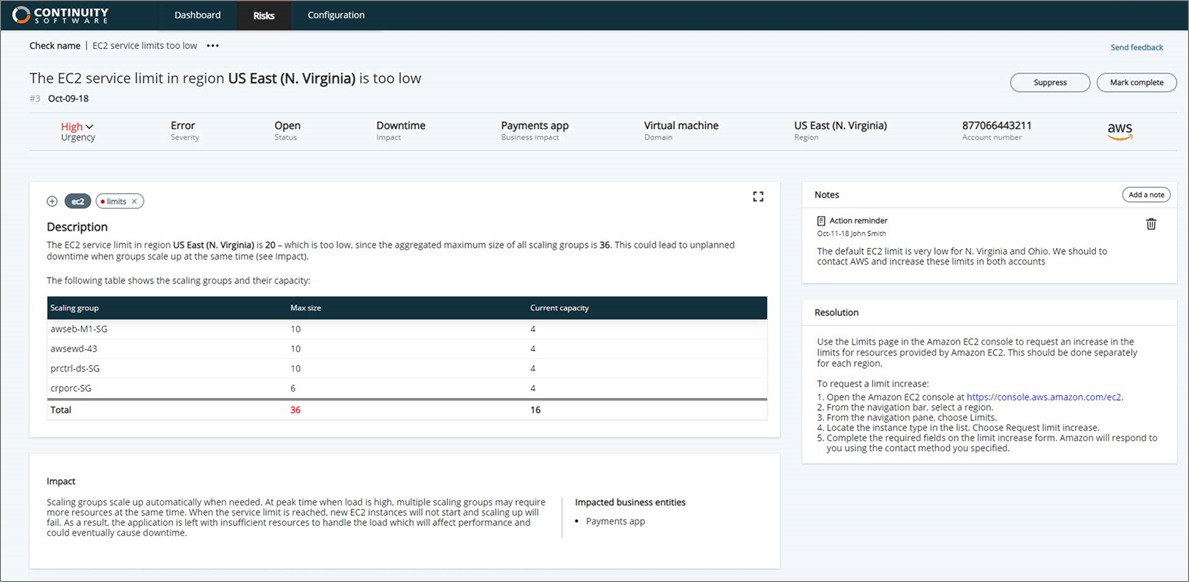Viewport: 1189px width, 582px height.
Task: Click the Error severity value
Action: tap(183, 125)
